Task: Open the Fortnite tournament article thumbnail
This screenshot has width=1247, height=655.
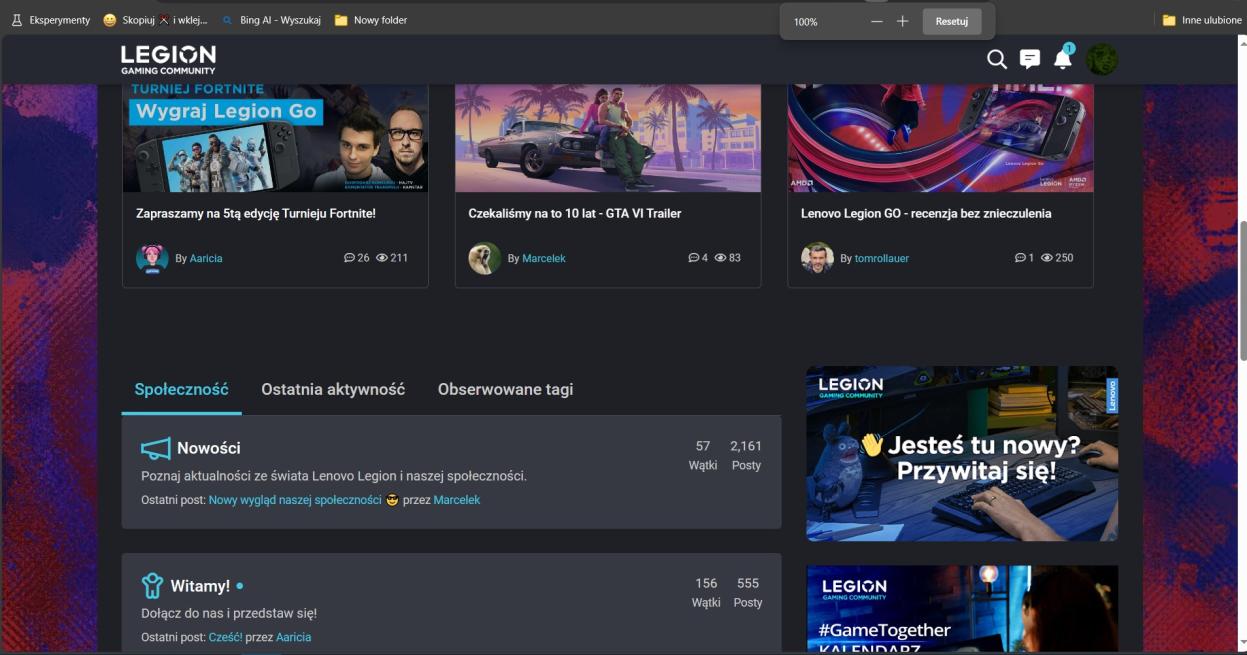Action: point(275,138)
